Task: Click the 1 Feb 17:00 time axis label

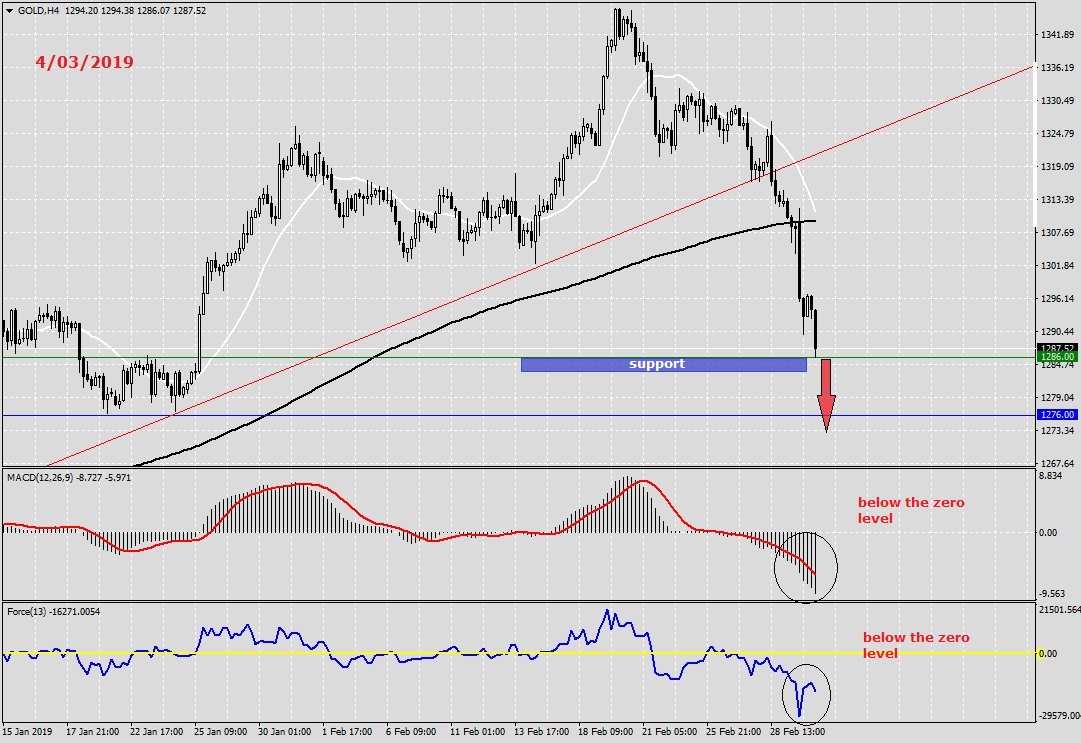Action: tap(347, 731)
